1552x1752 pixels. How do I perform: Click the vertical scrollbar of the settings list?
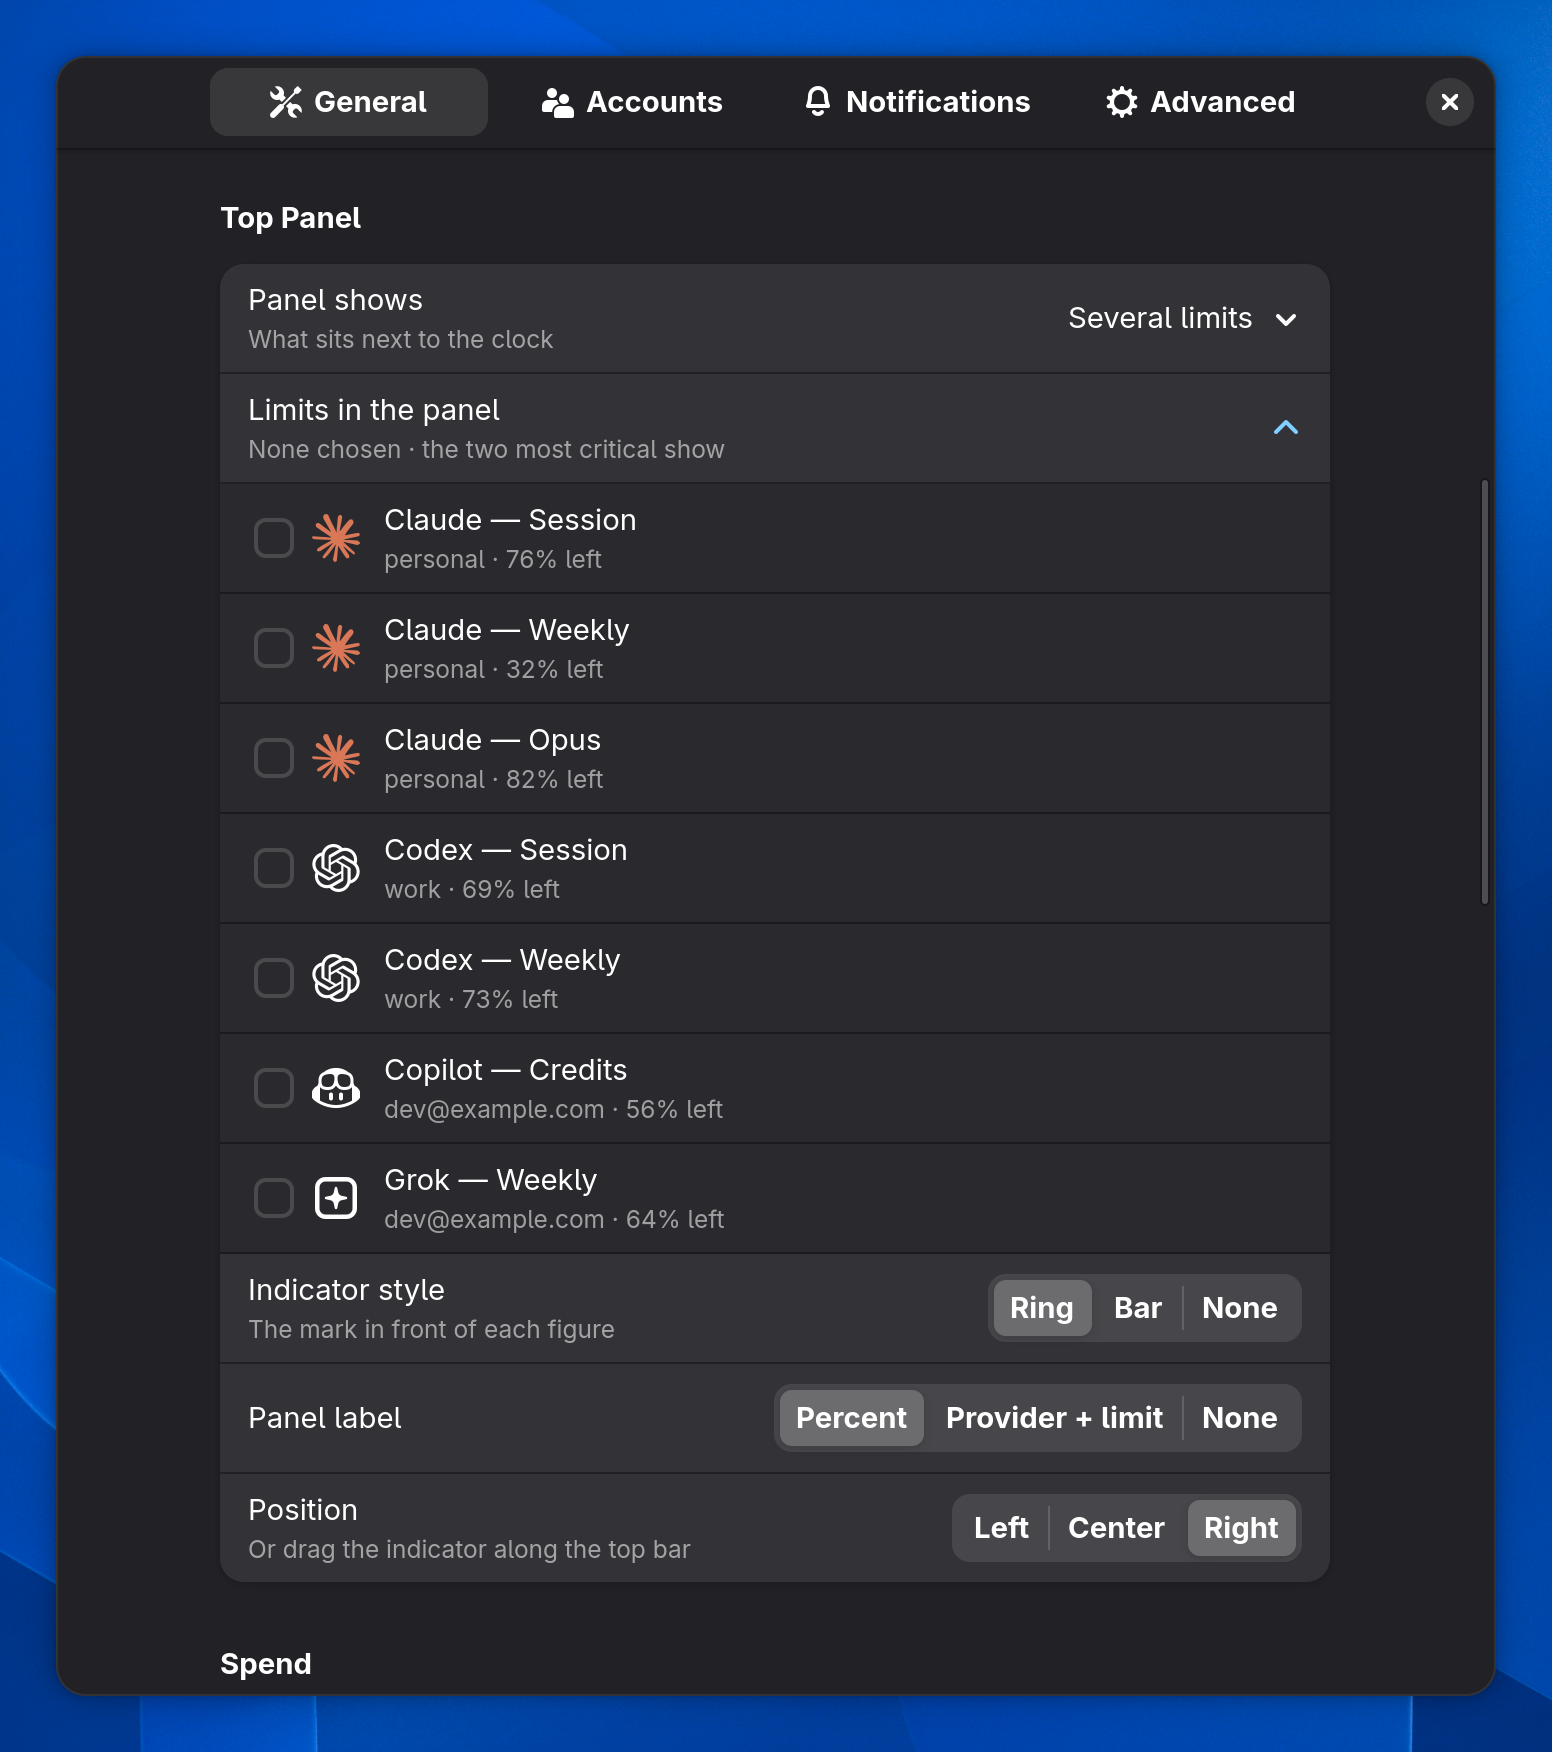point(1485,692)
